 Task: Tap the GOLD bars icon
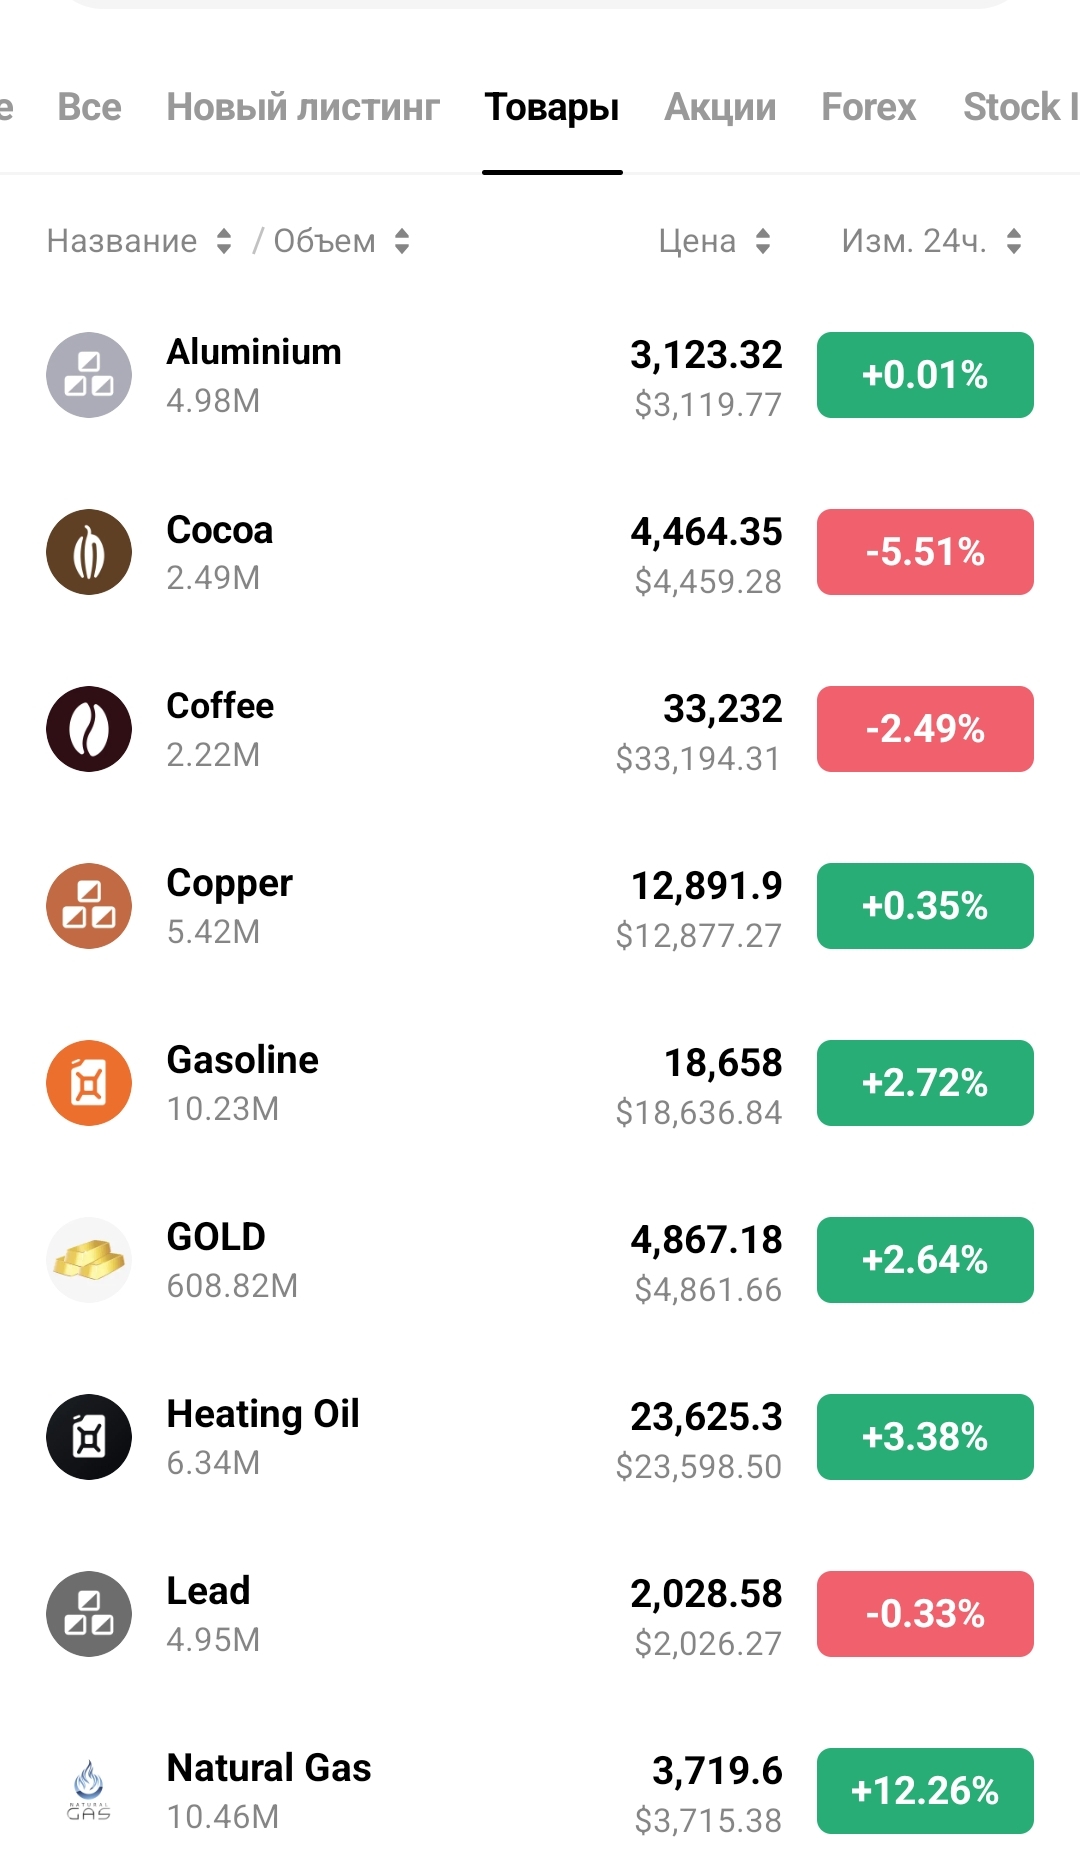(89, 1260)
